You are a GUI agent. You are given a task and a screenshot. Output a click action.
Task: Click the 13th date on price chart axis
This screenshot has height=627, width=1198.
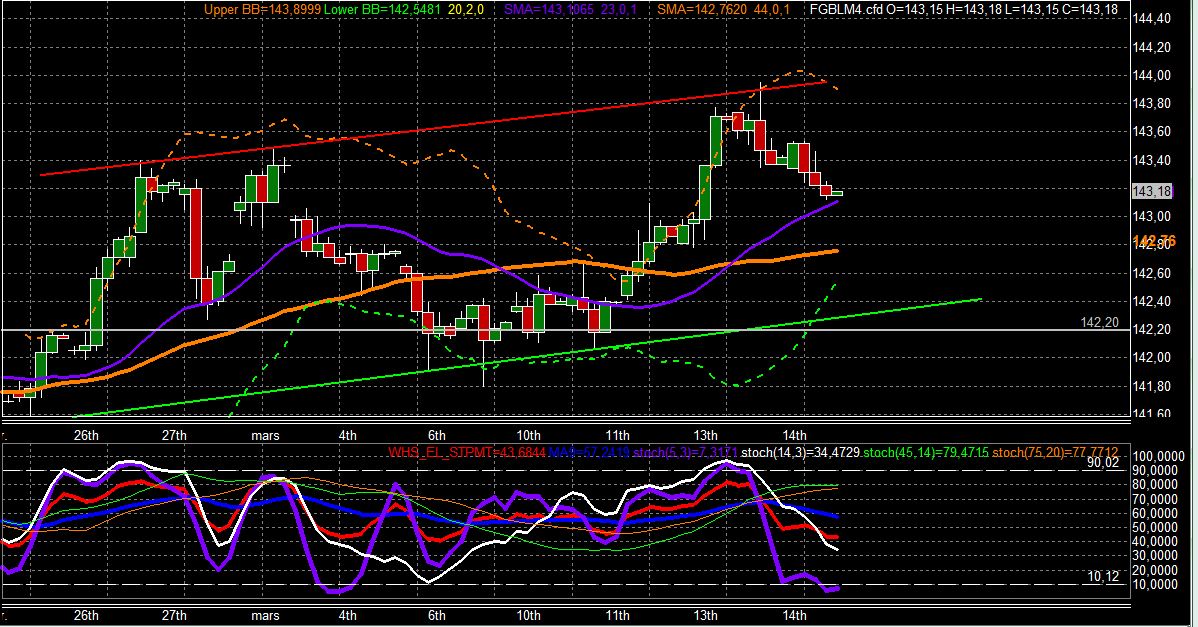point(705,435)
